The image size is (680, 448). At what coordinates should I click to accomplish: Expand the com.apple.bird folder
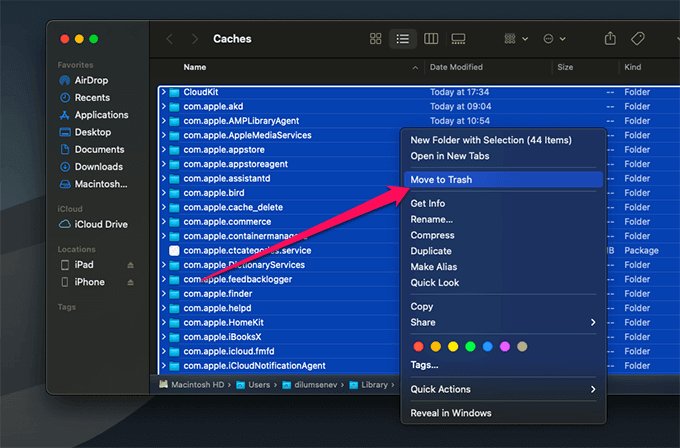(163, 193)
